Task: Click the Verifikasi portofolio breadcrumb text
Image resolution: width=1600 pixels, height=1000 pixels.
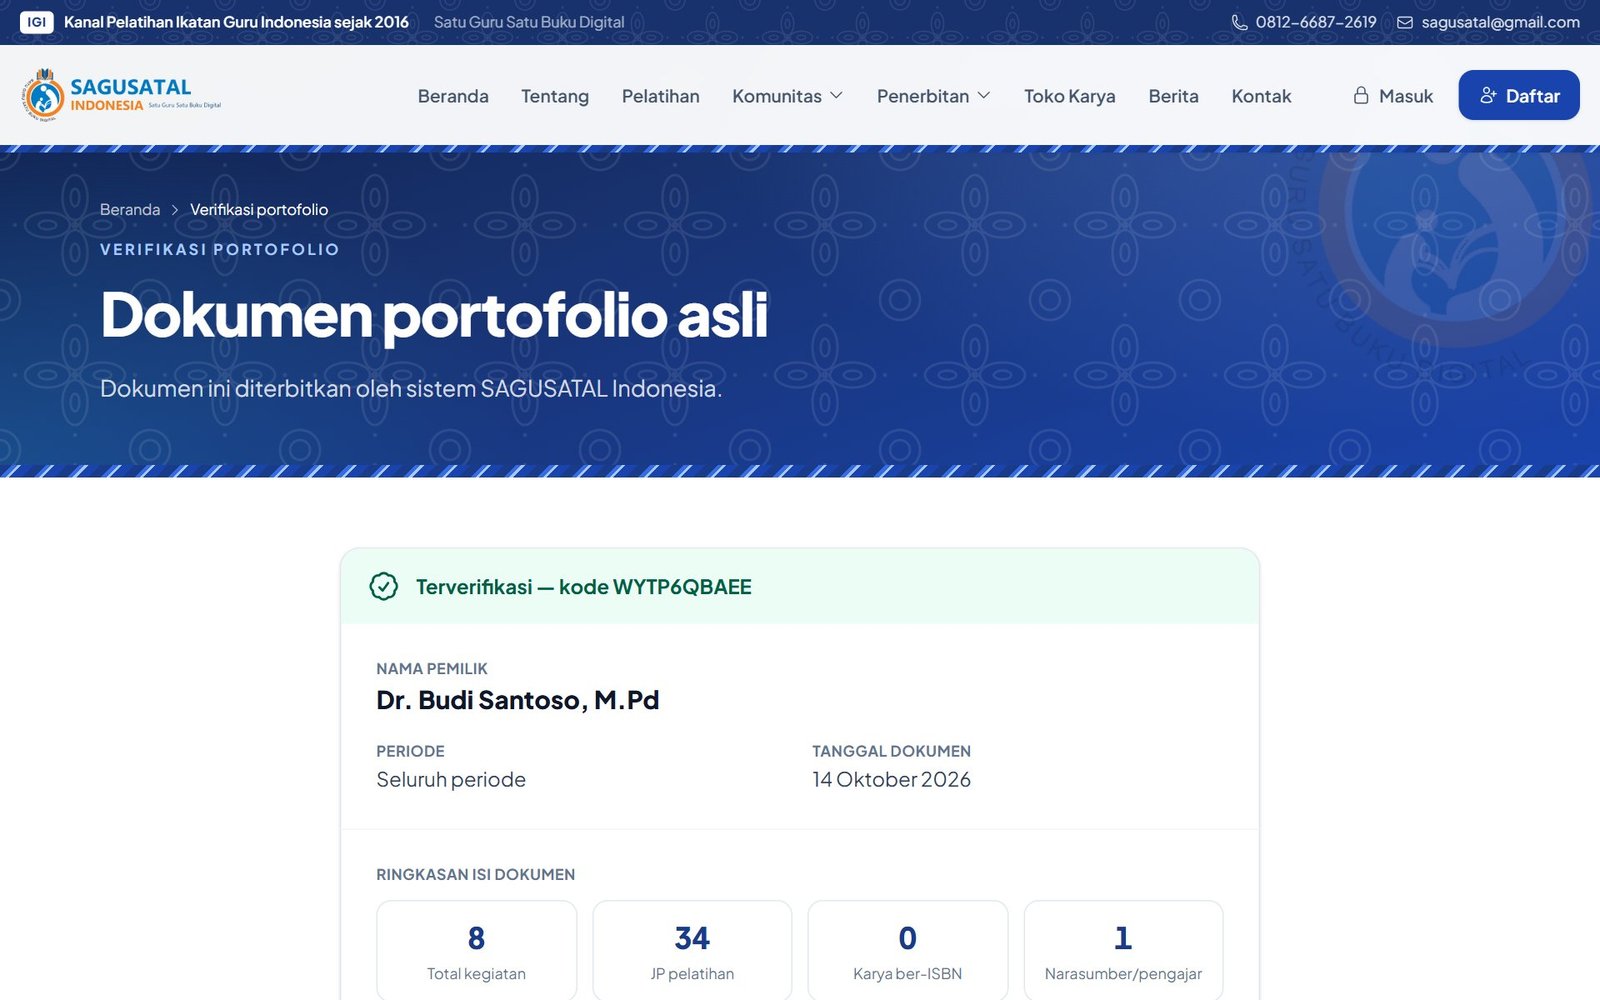Action: 259,210
